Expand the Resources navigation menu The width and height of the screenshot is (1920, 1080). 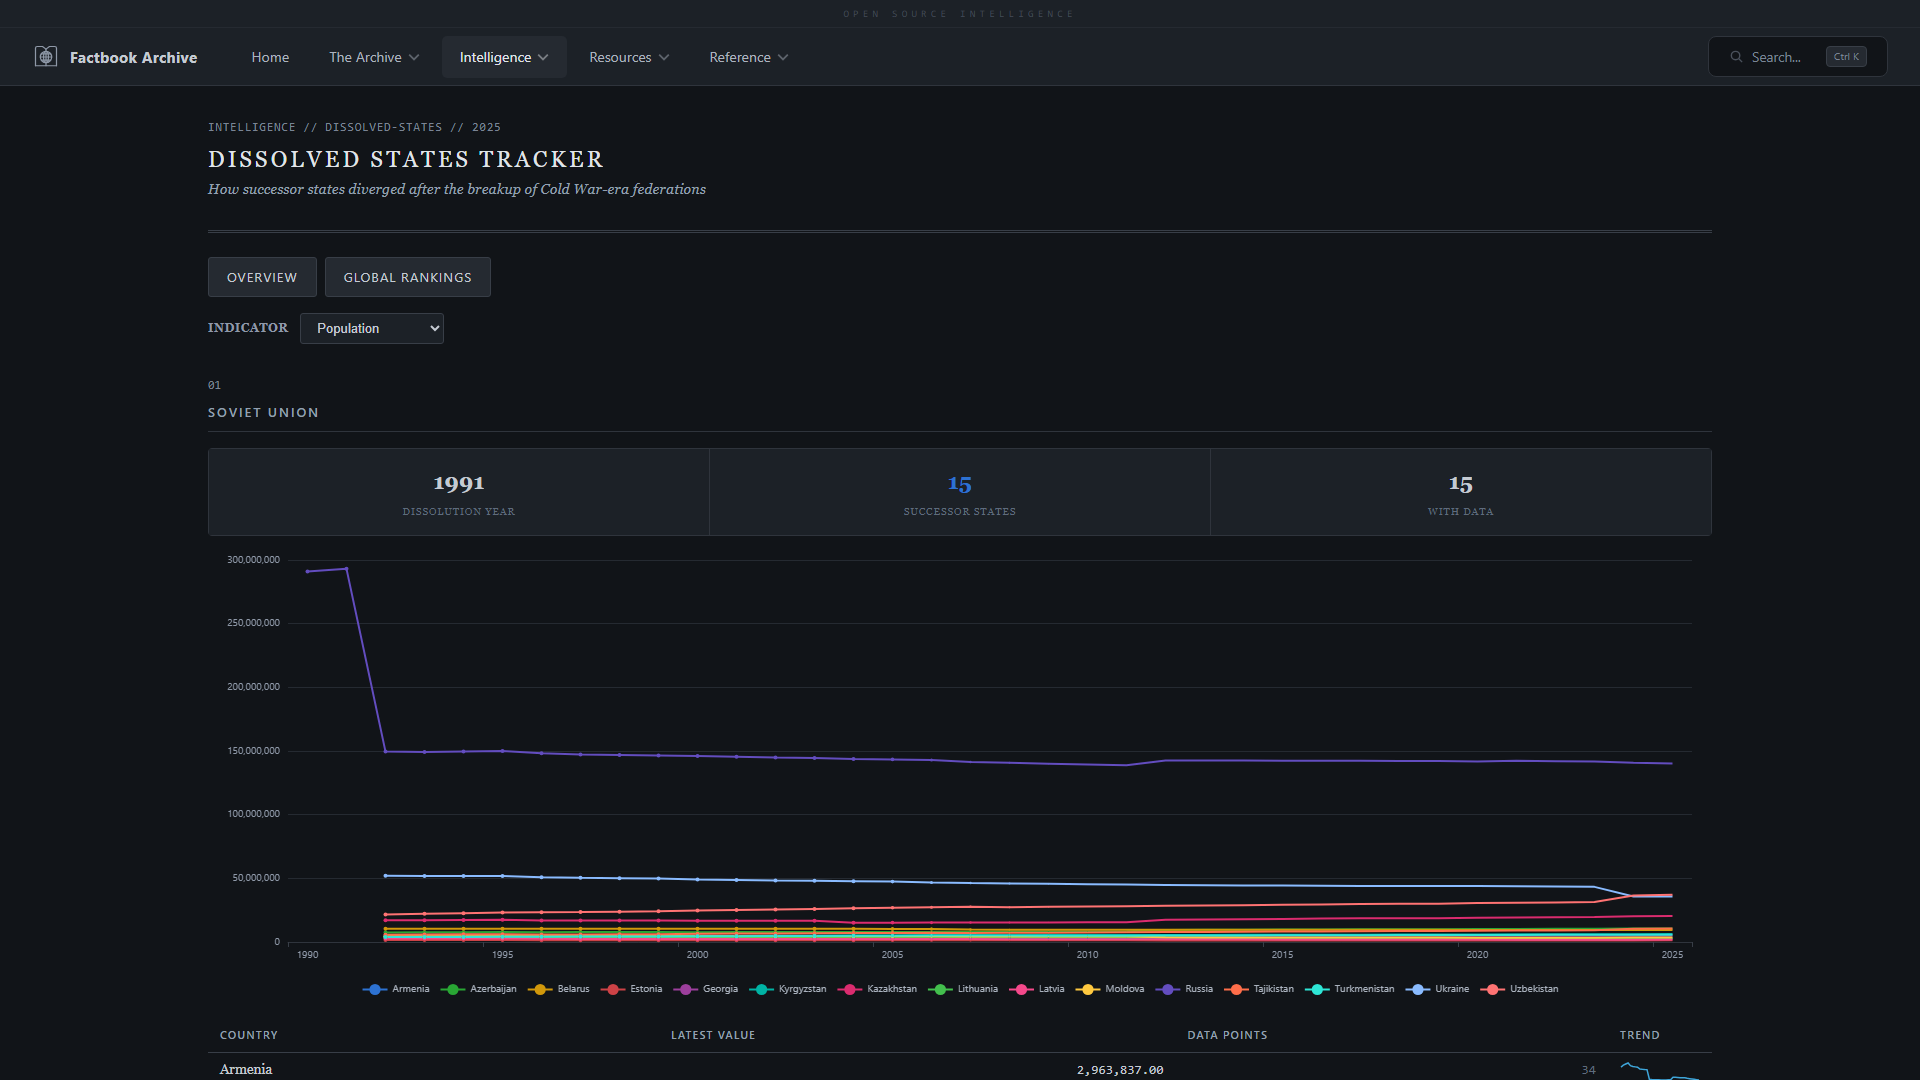[628, 57]
